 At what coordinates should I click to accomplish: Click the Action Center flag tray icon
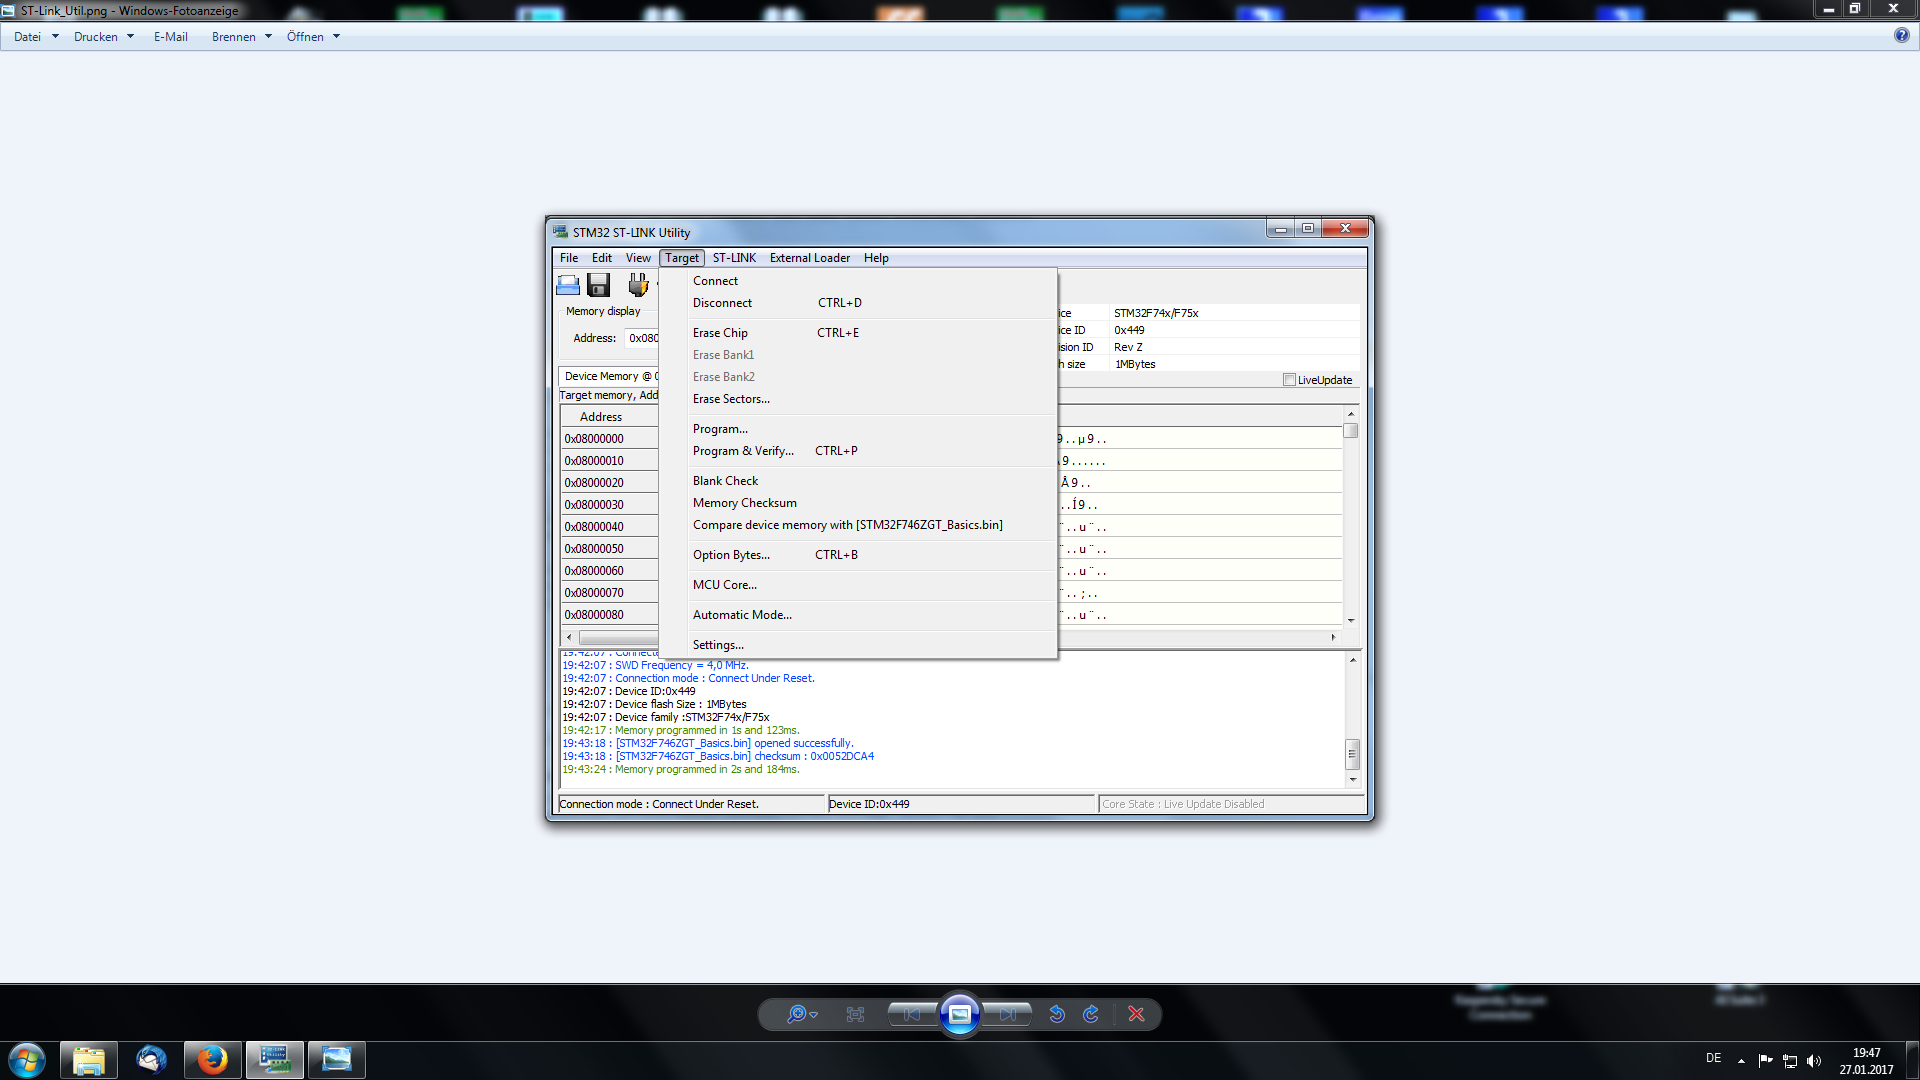(1765, 1061)
